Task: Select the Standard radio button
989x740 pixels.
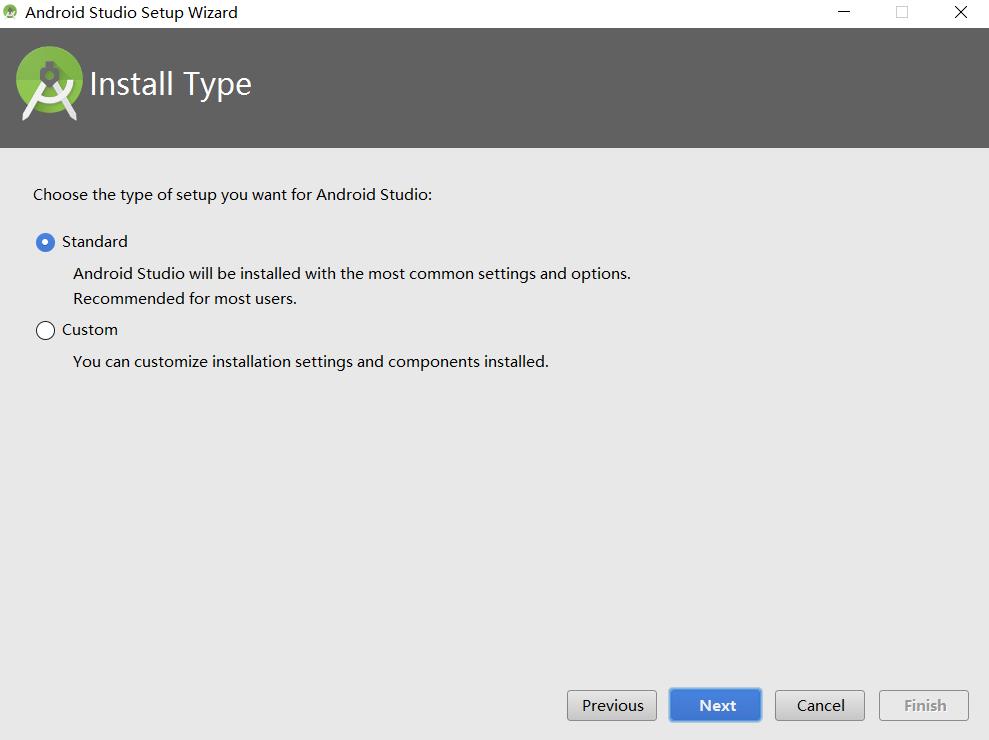Action: click(x=45, y=242)
